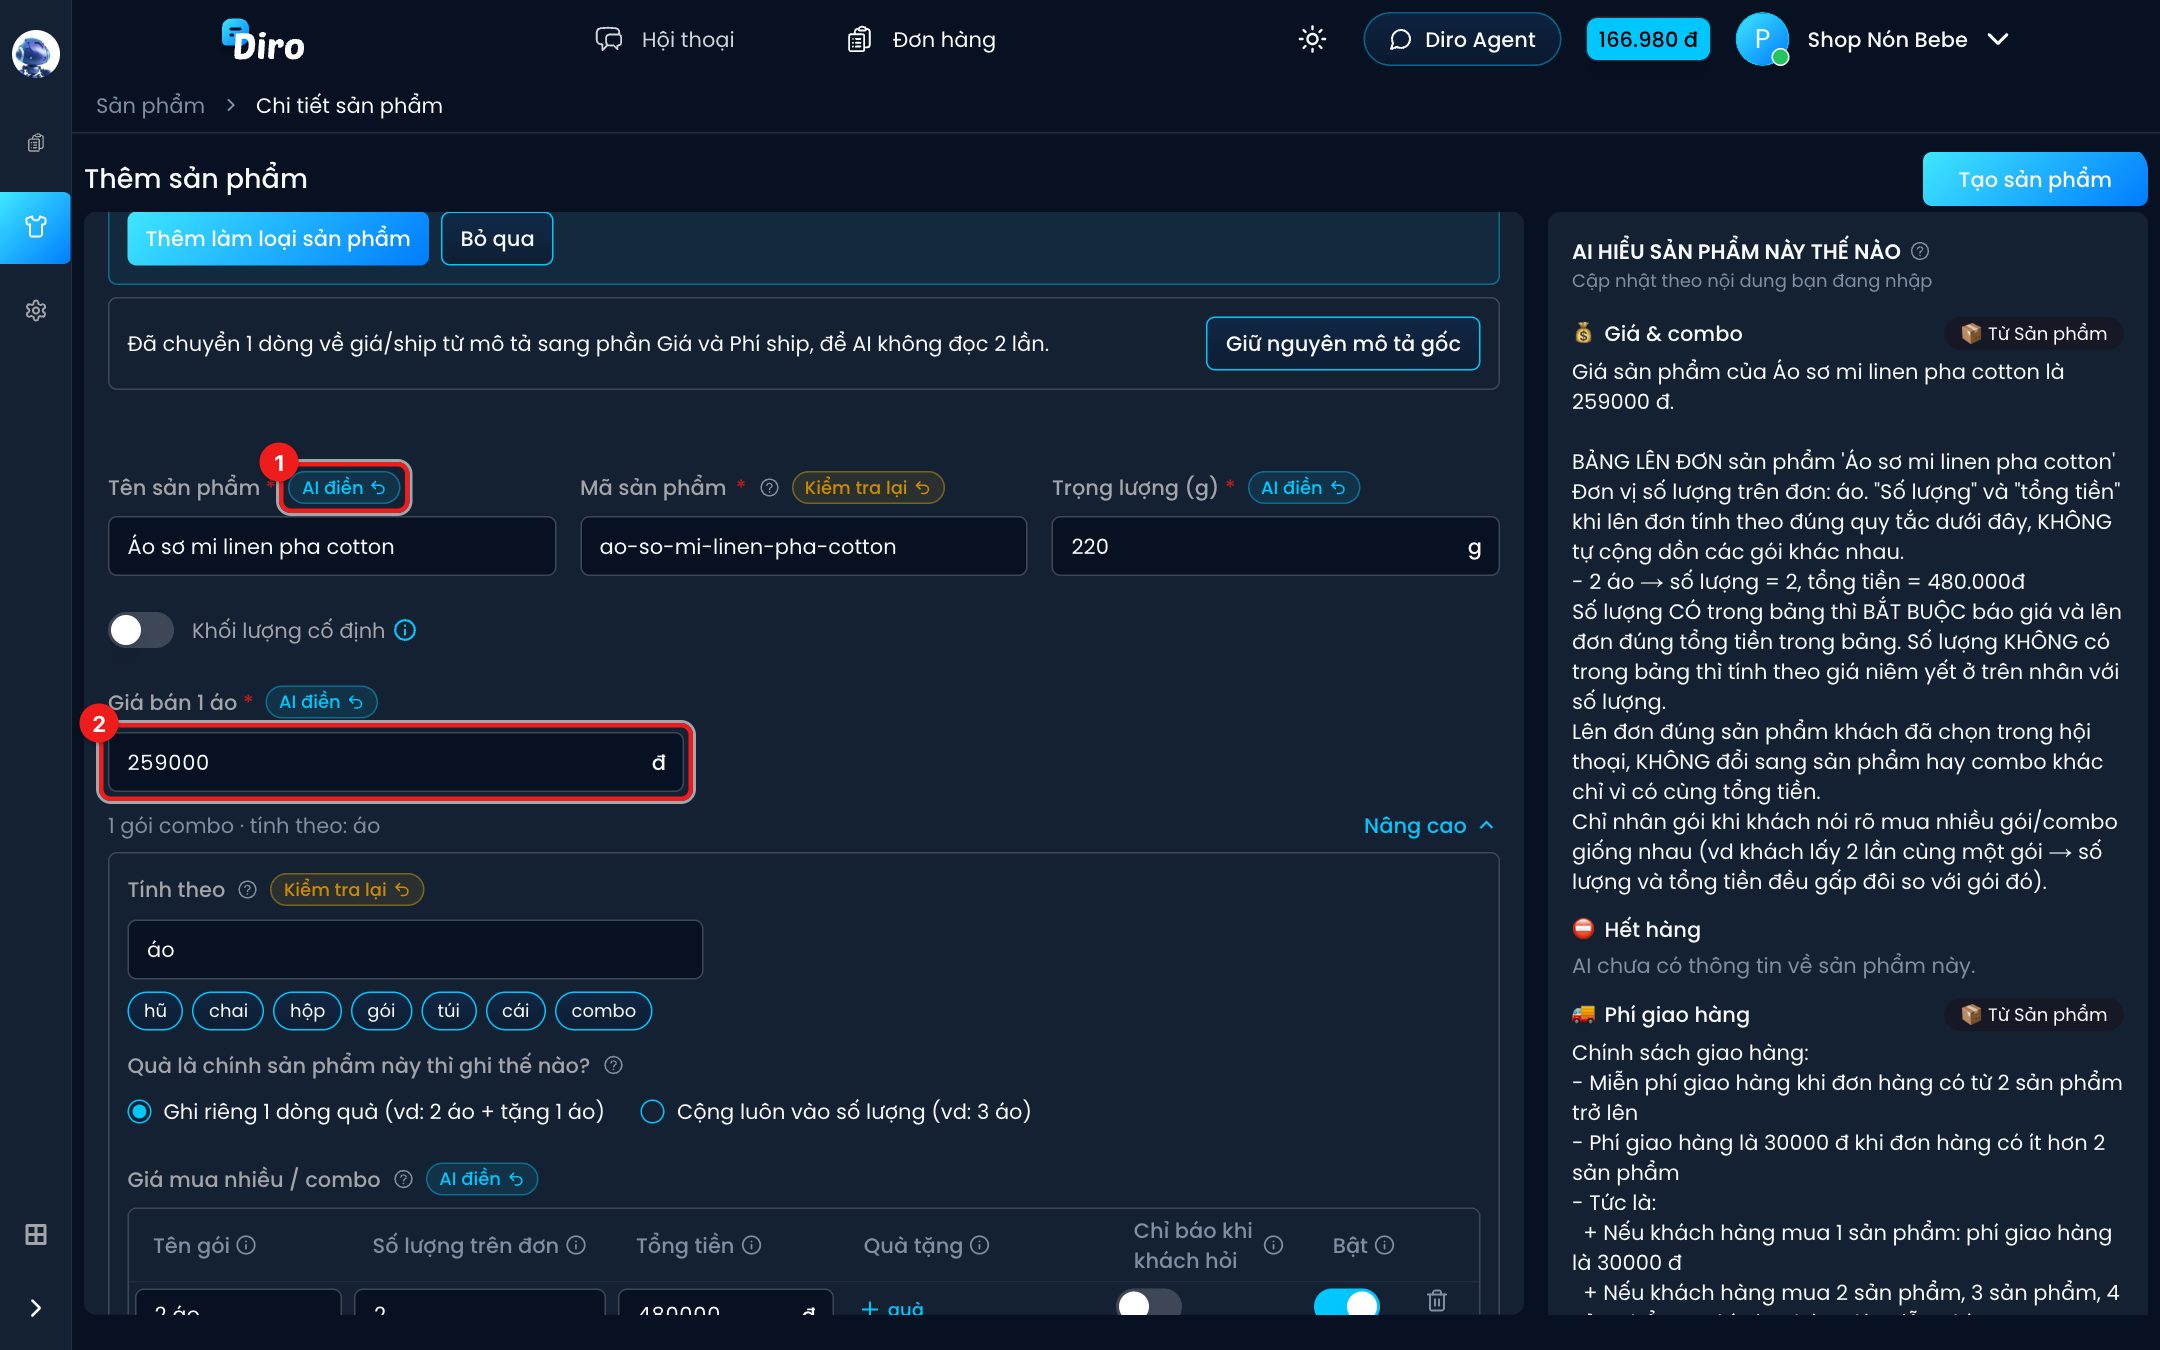The image size is (2160, 1350).
Task: Click info icon beside Khối lượng cố định
Action: (405, 631)
